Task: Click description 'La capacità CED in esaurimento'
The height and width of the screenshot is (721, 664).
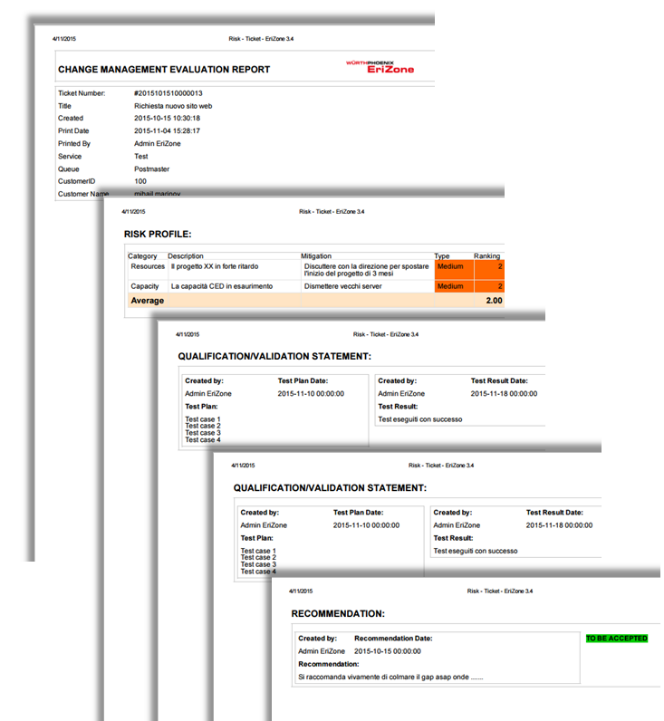Action: 222,286
